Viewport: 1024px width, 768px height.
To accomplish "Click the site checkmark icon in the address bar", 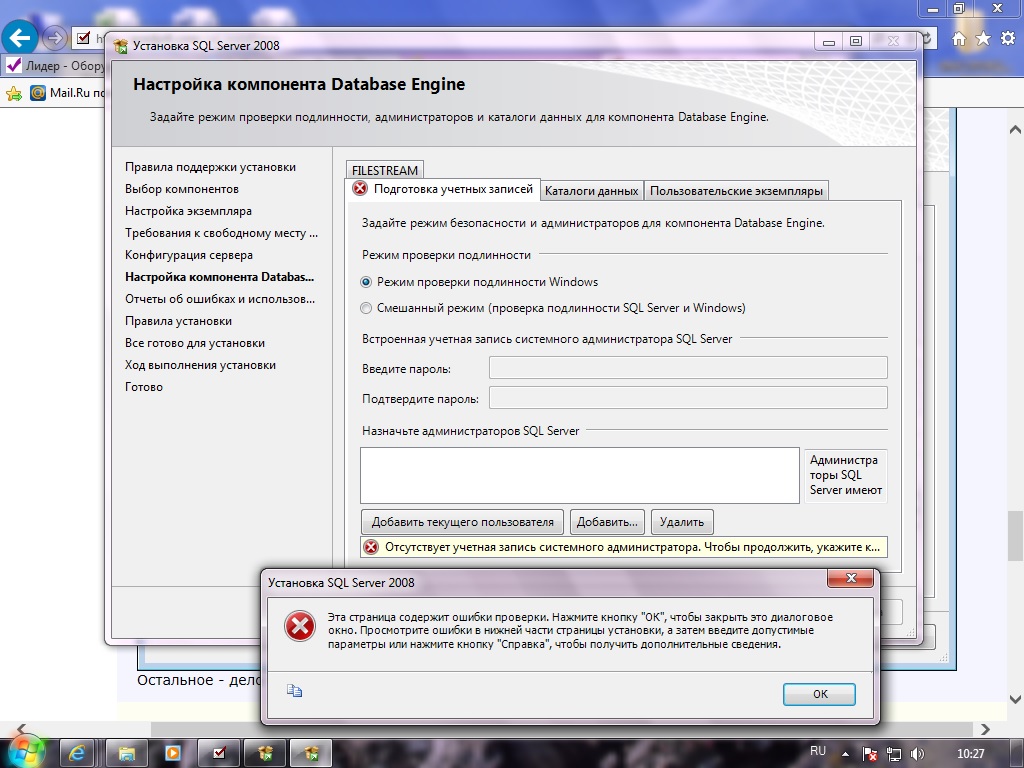I will click(84, 38).
